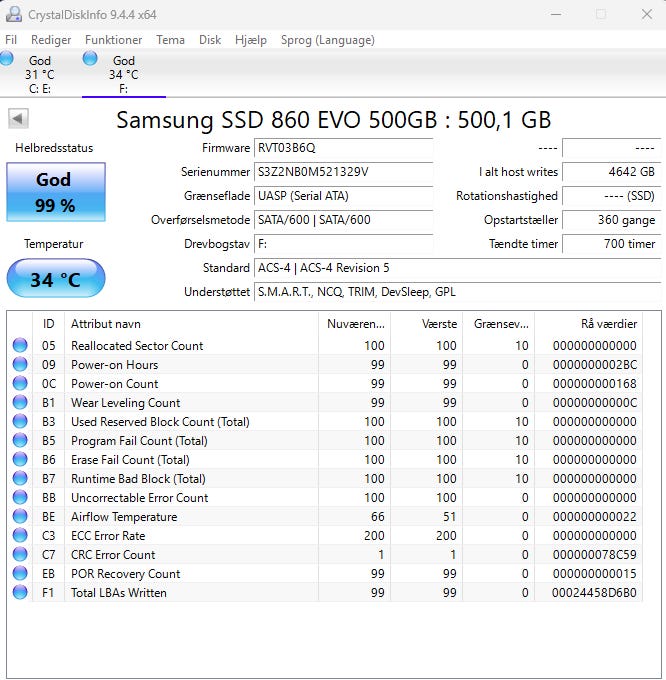This screenshot has width=666, height=680.
Task: Open the Fil menu
Action: (12, 40)
